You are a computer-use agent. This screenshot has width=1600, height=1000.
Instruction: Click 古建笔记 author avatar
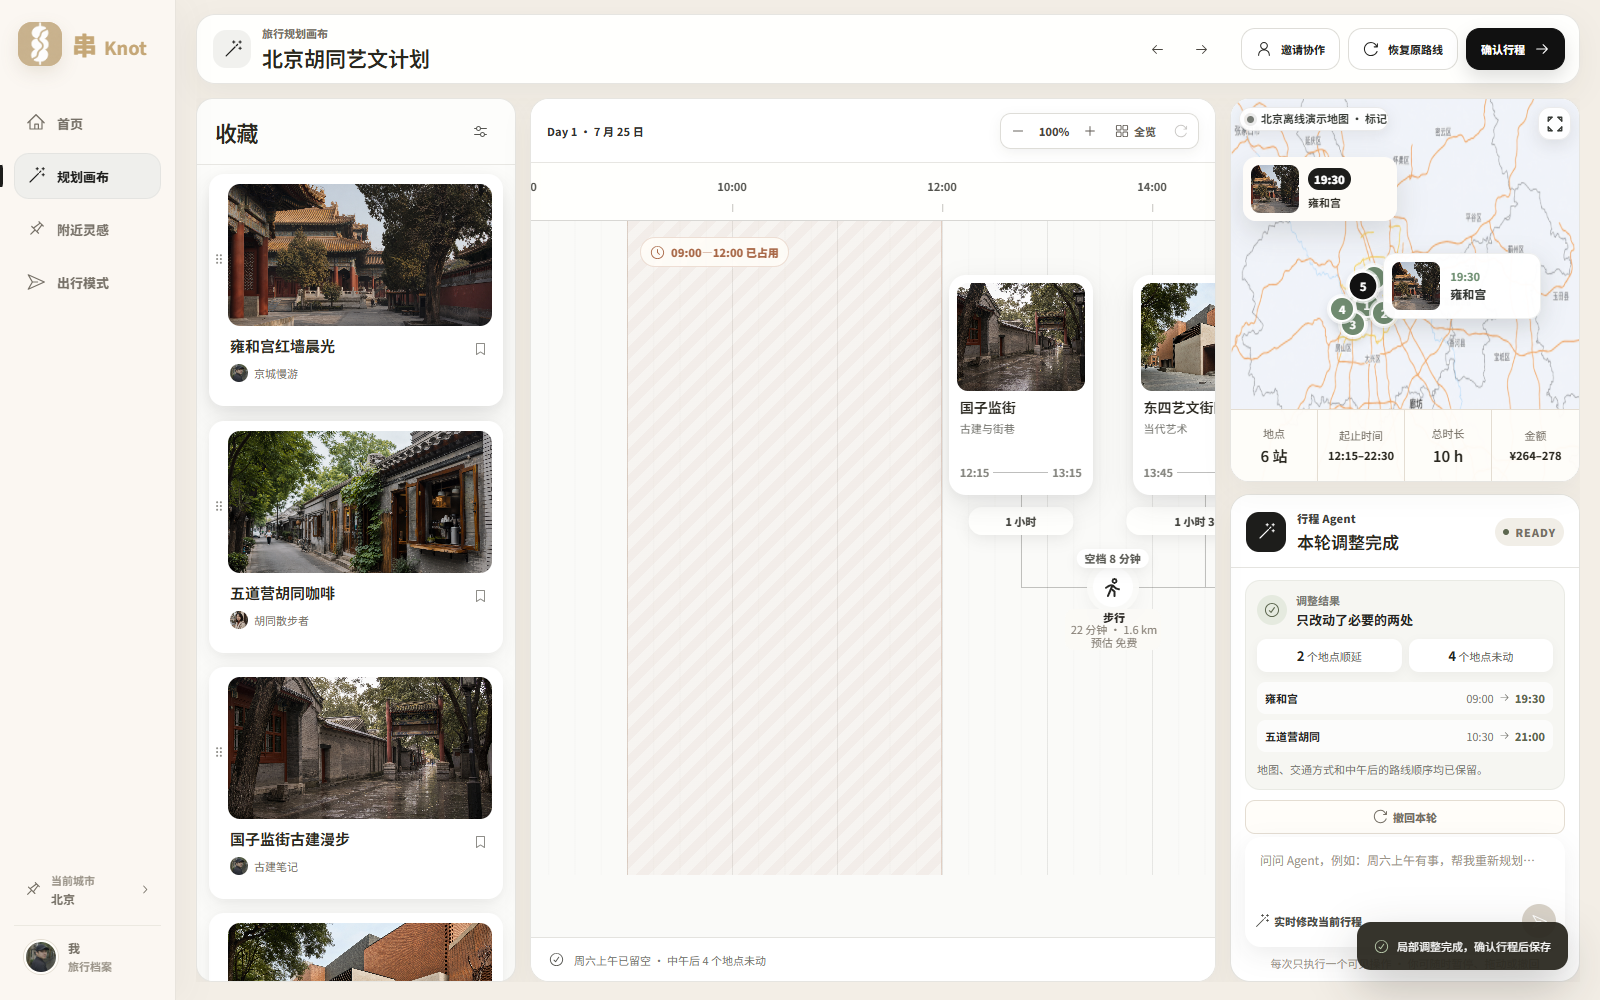point(239,866)
